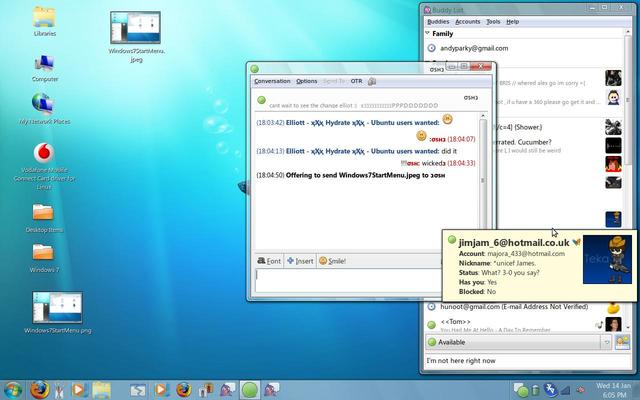640x400 pixels.
Task: Open the Conversation menu
Action: 272,81
